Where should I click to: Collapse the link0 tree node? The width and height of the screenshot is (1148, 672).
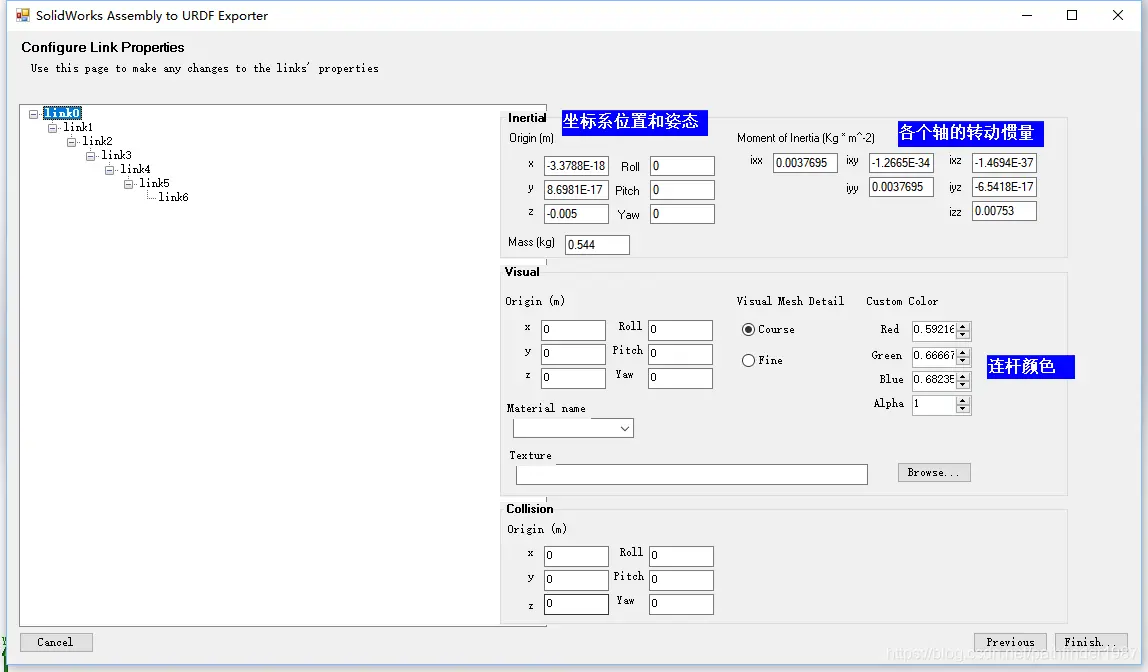point(34,114)
